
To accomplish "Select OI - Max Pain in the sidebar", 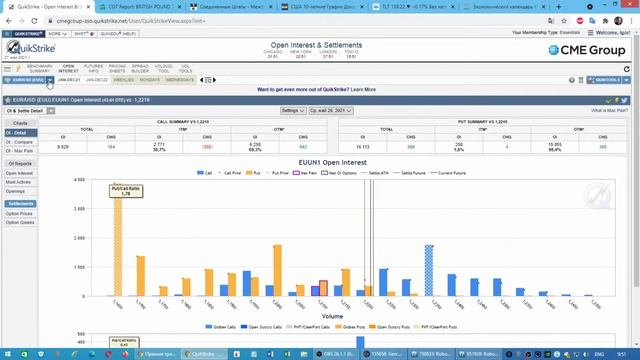I will (19, 151).
